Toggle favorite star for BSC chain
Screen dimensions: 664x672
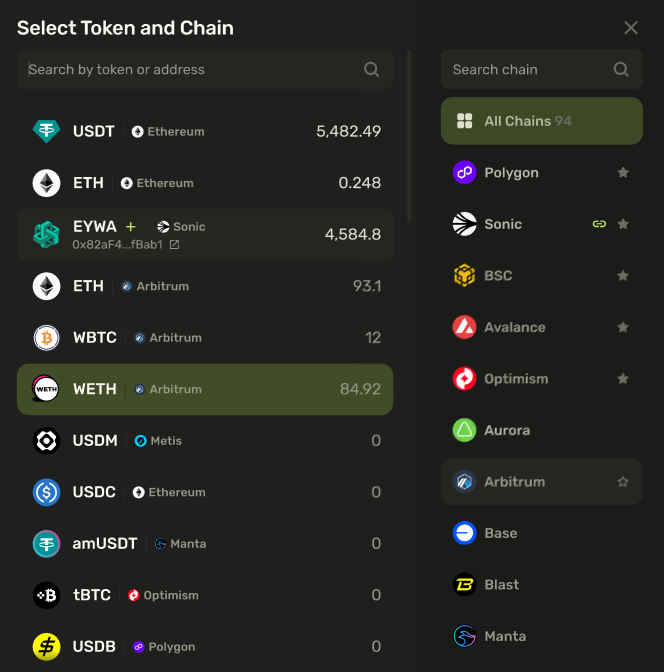tap(623, 276)
